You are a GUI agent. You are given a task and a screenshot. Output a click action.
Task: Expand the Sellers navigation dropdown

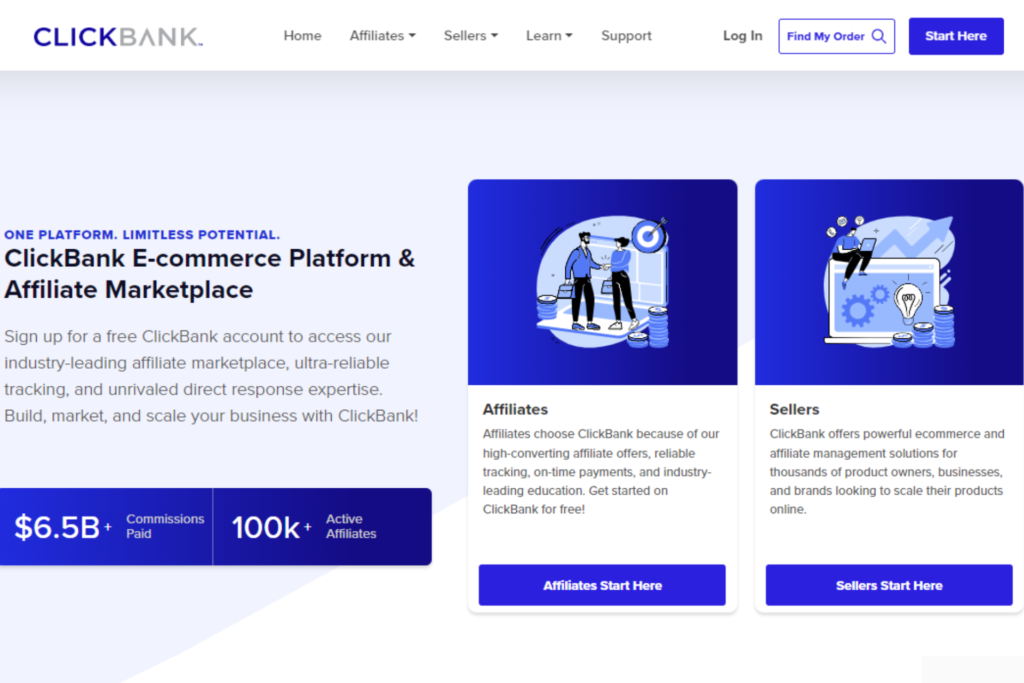pos(471,36)
